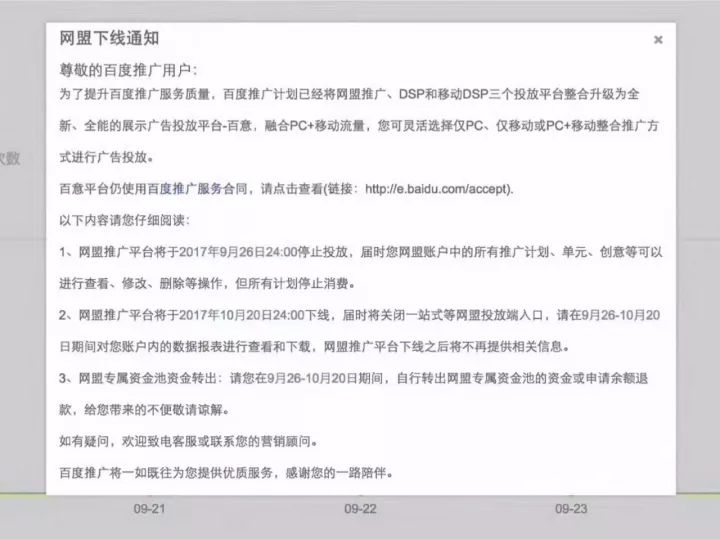Click the 款，给您带来的不便敬请谅解 line
Screen dimensions: 720x539
[x=144, y=410]
